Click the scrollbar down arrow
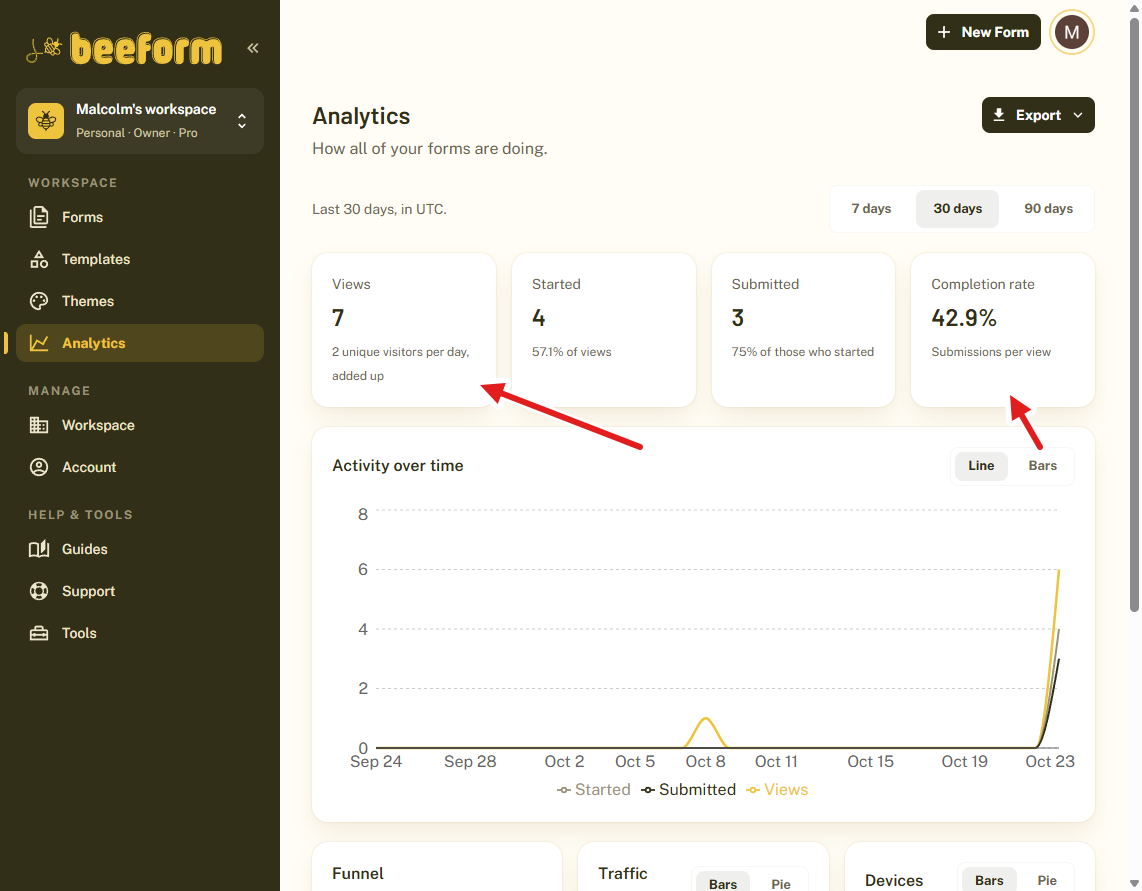 pyautogui.click(x=1134, y=884)
